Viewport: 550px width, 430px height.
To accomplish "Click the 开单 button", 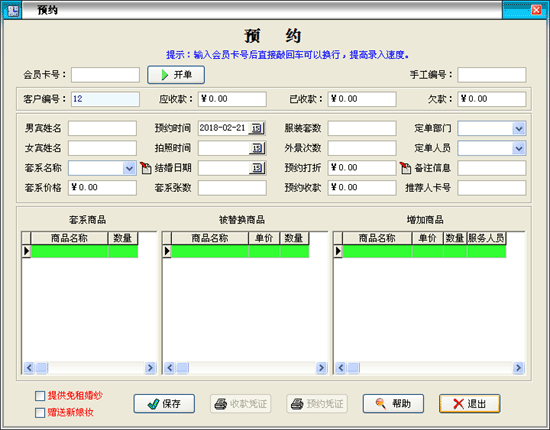I will point(176,75).
